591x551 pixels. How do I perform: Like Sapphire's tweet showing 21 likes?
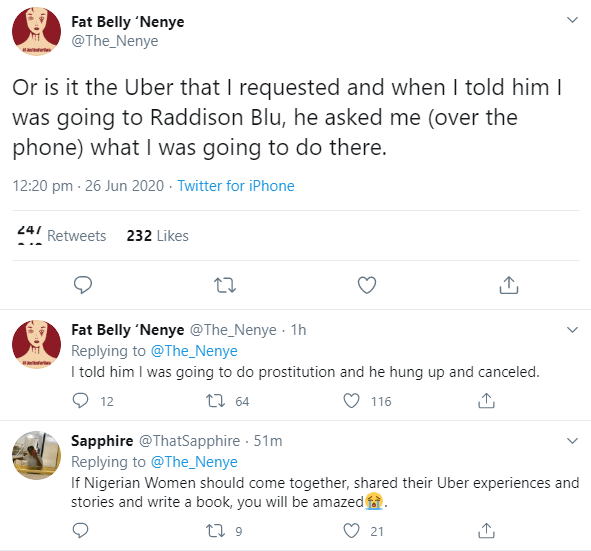pyautogui.click(x=351, y=531)
